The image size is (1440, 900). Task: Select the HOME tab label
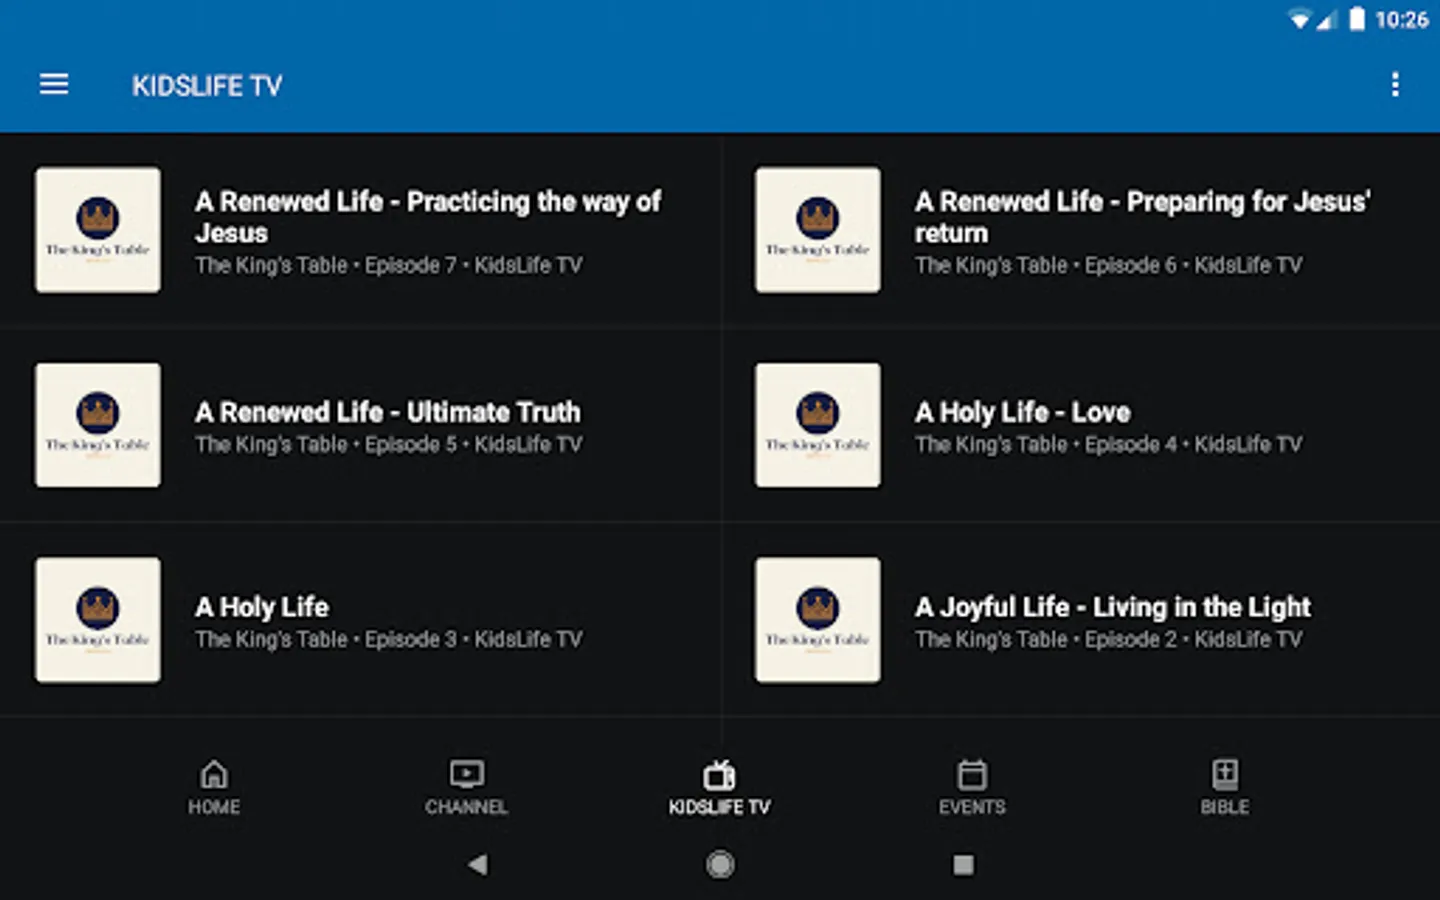coord(214,807)
